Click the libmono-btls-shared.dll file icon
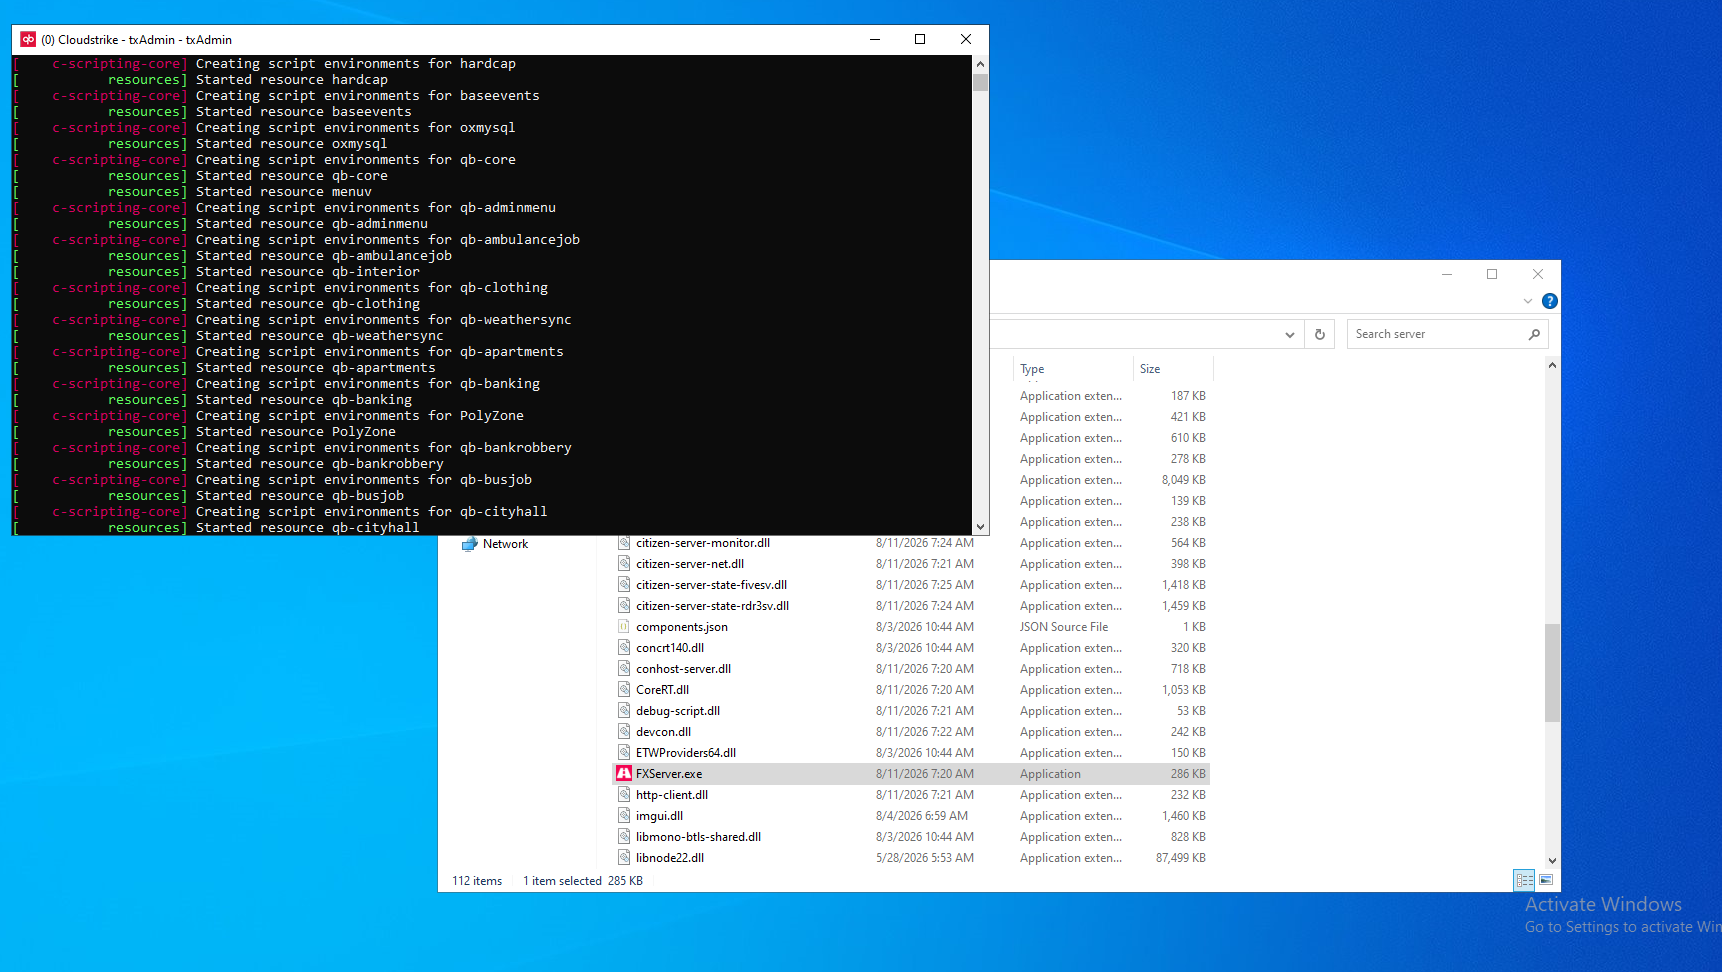Screen dimensions: 1722x972 click(x=624, y=837)
